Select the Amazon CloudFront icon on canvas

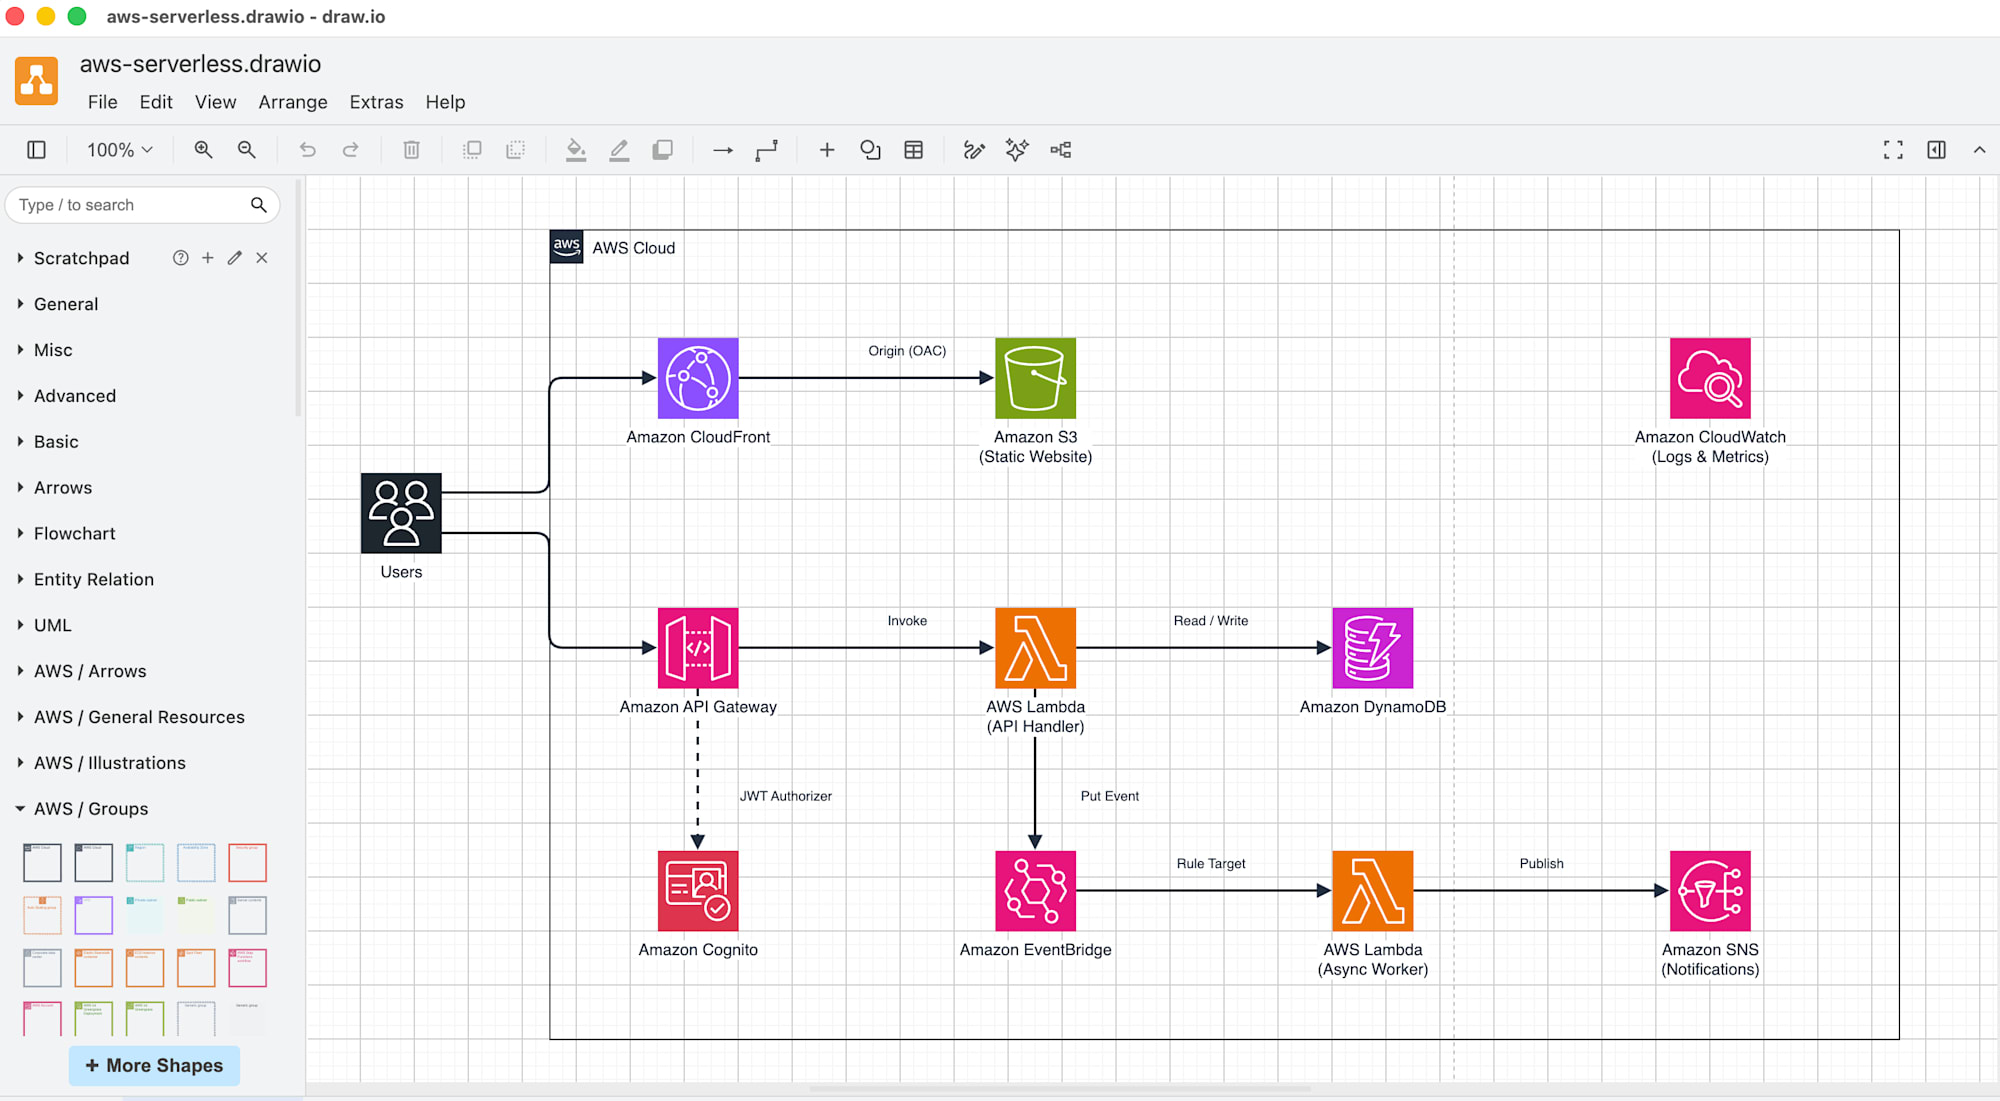698,378
